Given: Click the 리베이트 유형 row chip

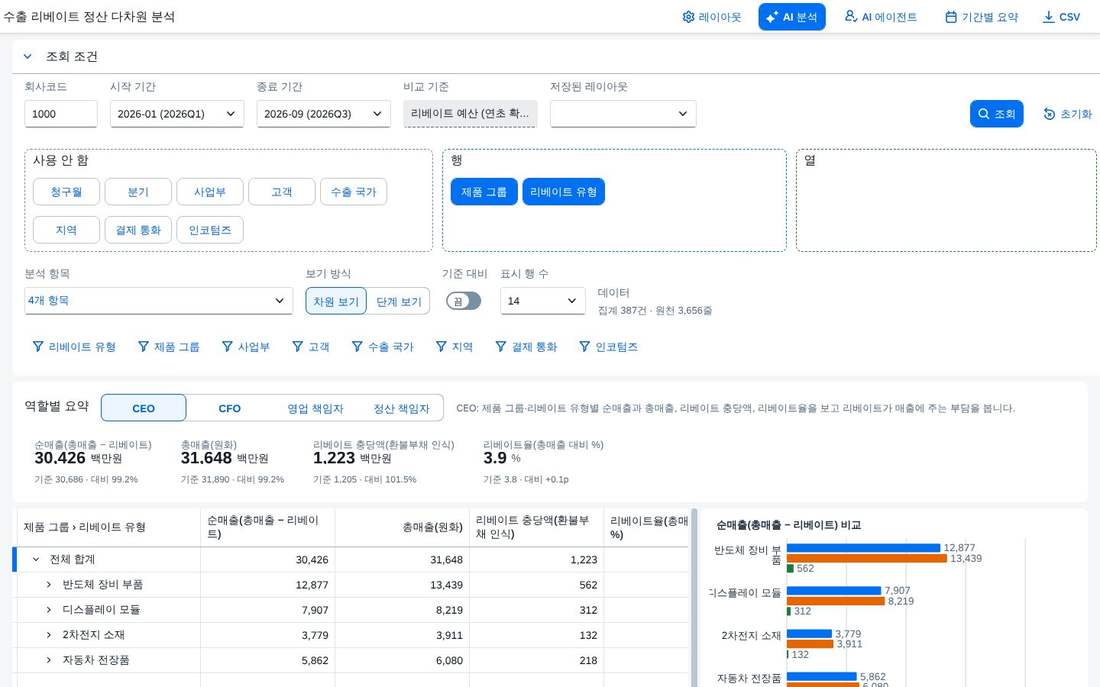Looking at the screenshot, I should [x=563, y=192].
